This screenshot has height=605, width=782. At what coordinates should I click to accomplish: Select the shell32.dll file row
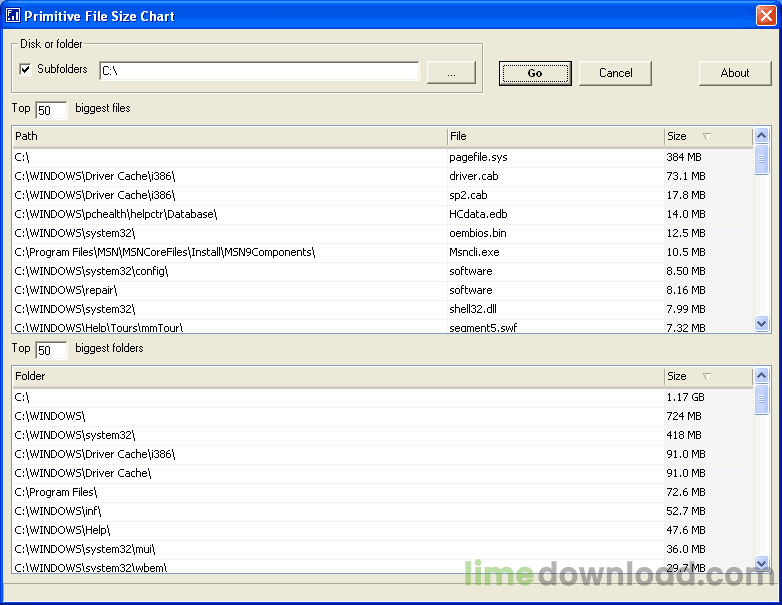(x=383, y=309)
